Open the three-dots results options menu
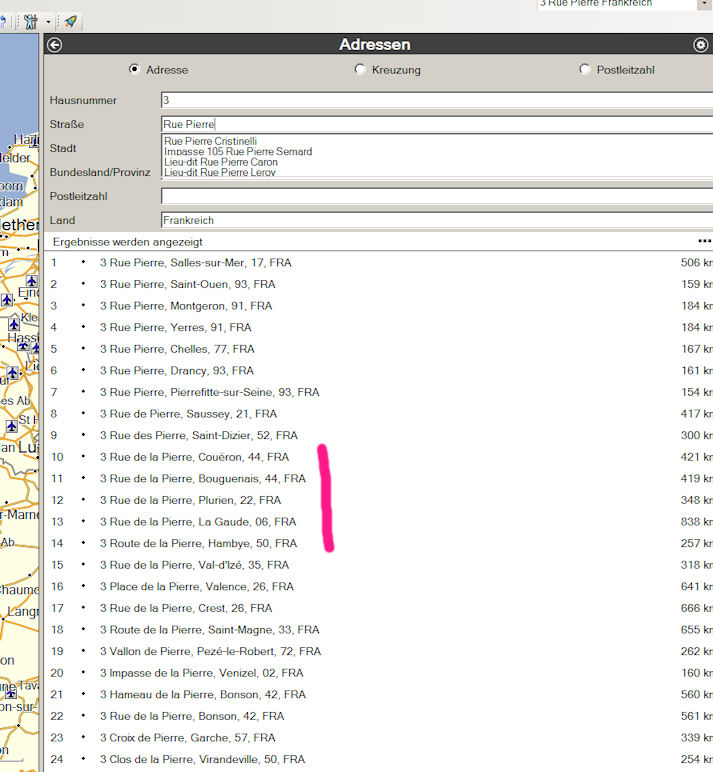This screenshot has height=772, width=713. (x=704, y=241)
